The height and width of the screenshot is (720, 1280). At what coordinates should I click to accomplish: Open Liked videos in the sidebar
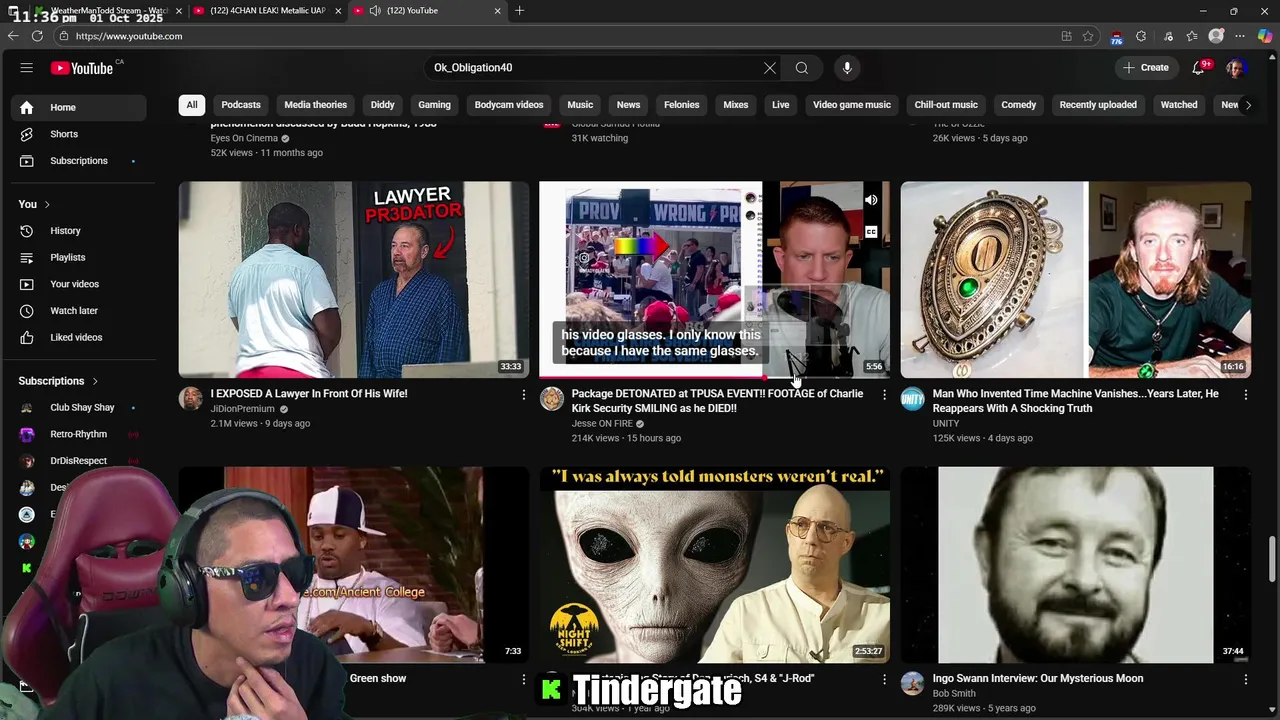[x=78, y=337]
